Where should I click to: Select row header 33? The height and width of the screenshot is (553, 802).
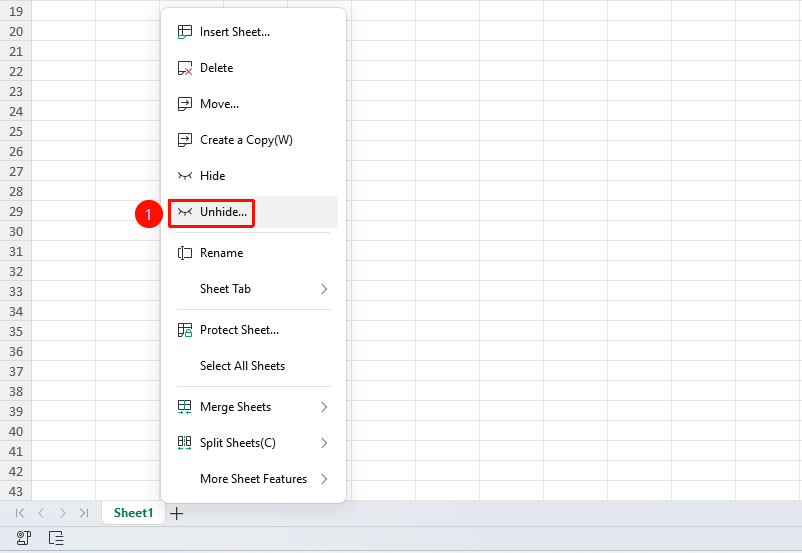[16, 292]
